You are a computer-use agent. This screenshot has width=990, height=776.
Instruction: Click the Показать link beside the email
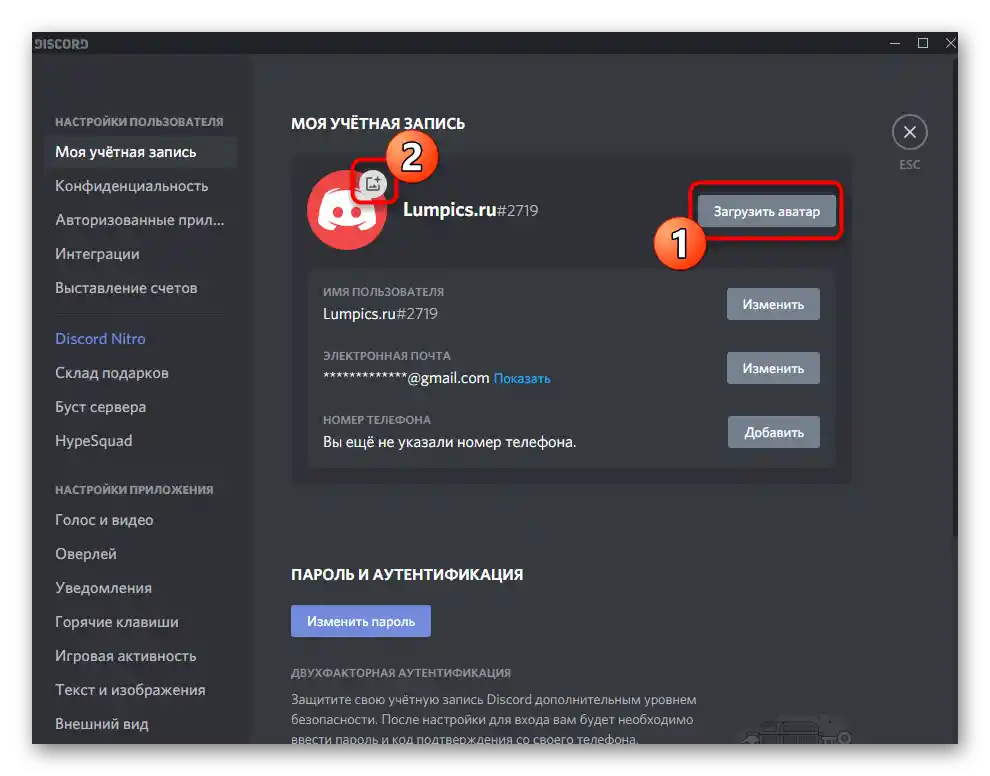coord(522,379)
